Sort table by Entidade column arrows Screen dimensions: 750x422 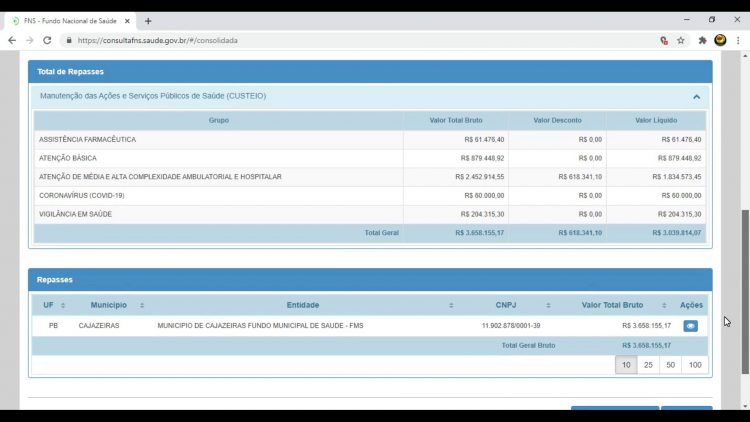[451, 305]
